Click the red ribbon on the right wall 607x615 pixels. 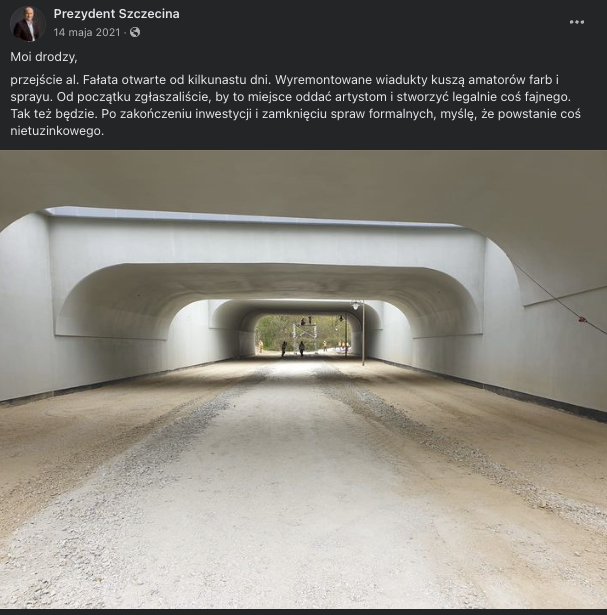(x=582, y=320)
